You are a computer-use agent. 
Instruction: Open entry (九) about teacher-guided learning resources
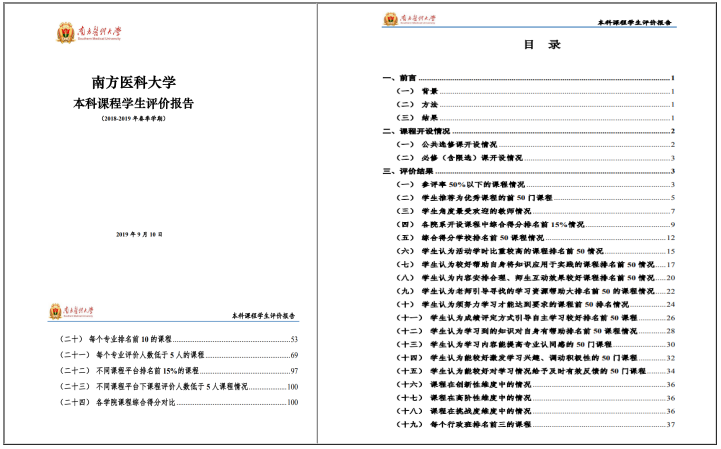(x=535, y=292)
